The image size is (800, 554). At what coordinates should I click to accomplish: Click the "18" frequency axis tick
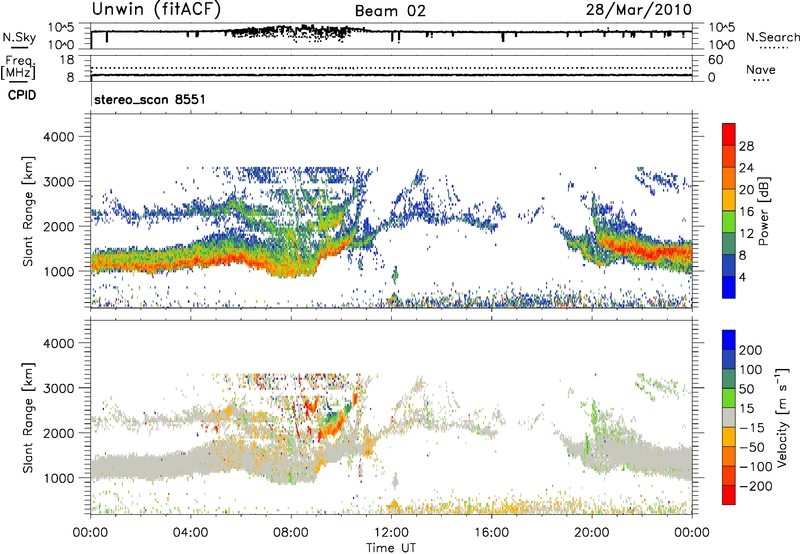point(67,60)
